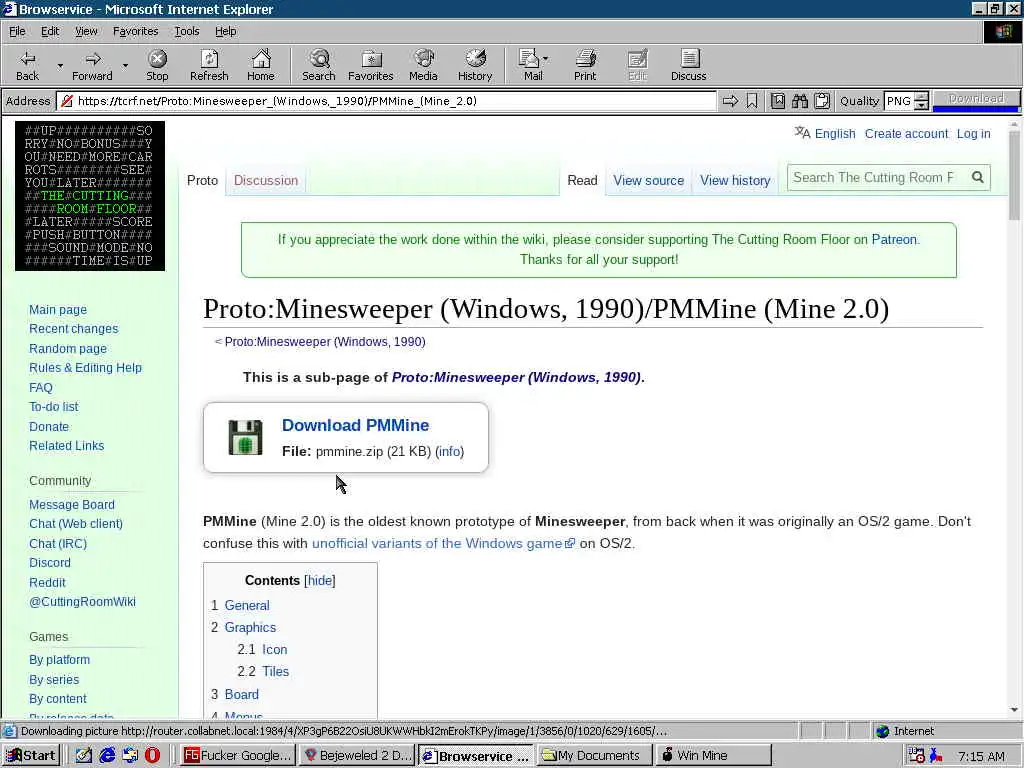
Task: Click the Outlook Express quick launch icon
Action: (x=130, y=755)
